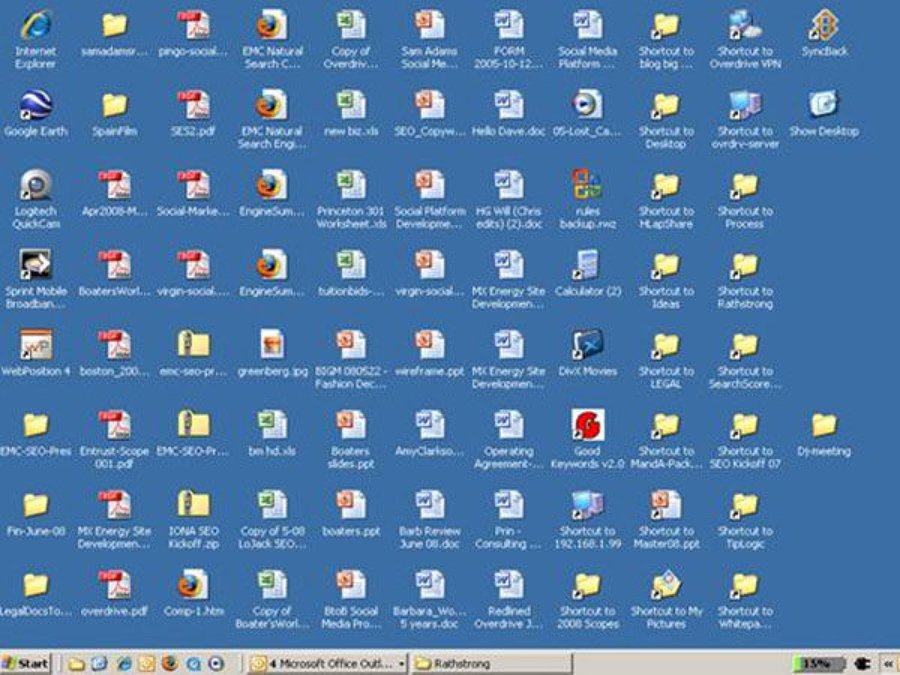Open the Dj-meeting folder
The width and height of the screenshot is (900, 675).
[823, 426]
